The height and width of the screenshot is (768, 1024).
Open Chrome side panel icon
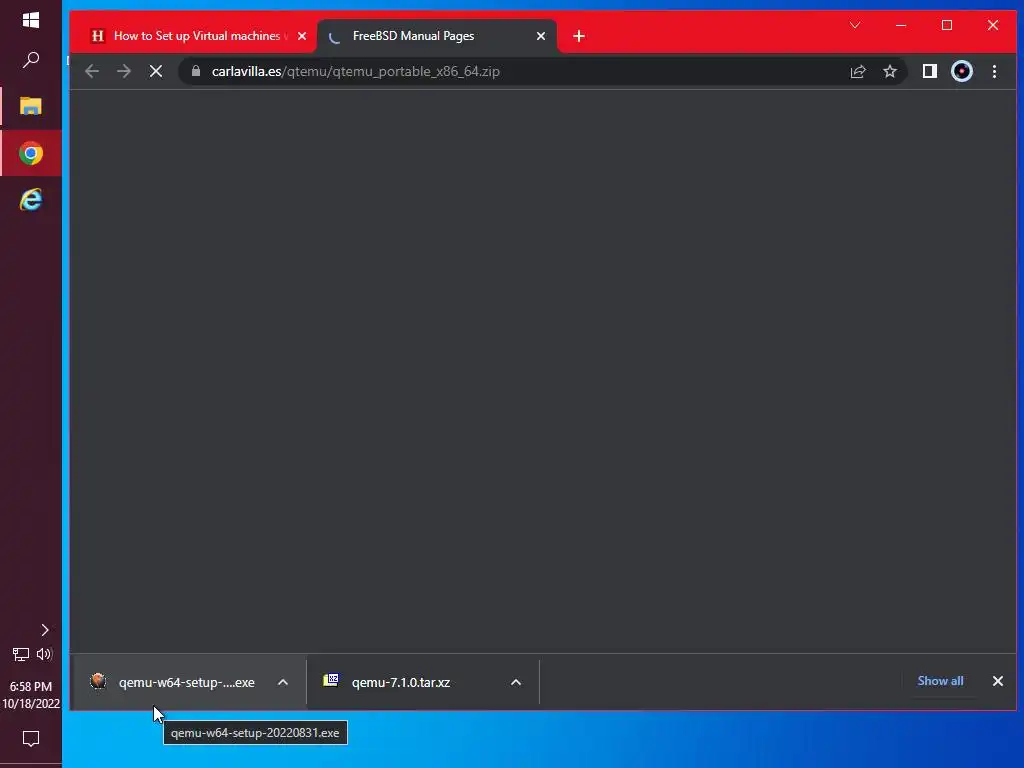click(930, 71)
